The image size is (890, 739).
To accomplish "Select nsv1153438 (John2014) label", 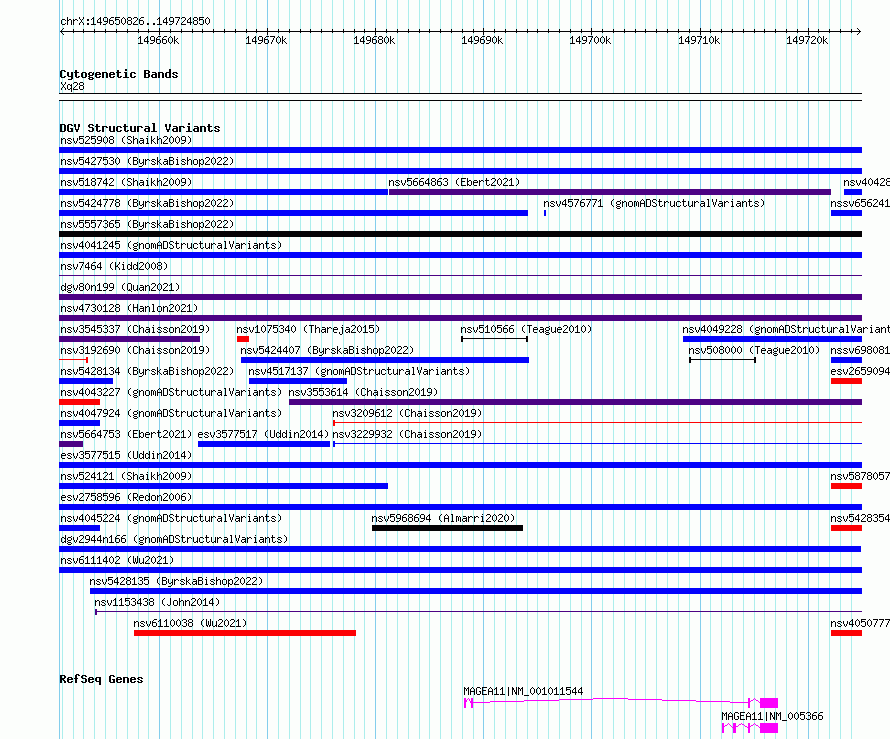I will 157,602.
